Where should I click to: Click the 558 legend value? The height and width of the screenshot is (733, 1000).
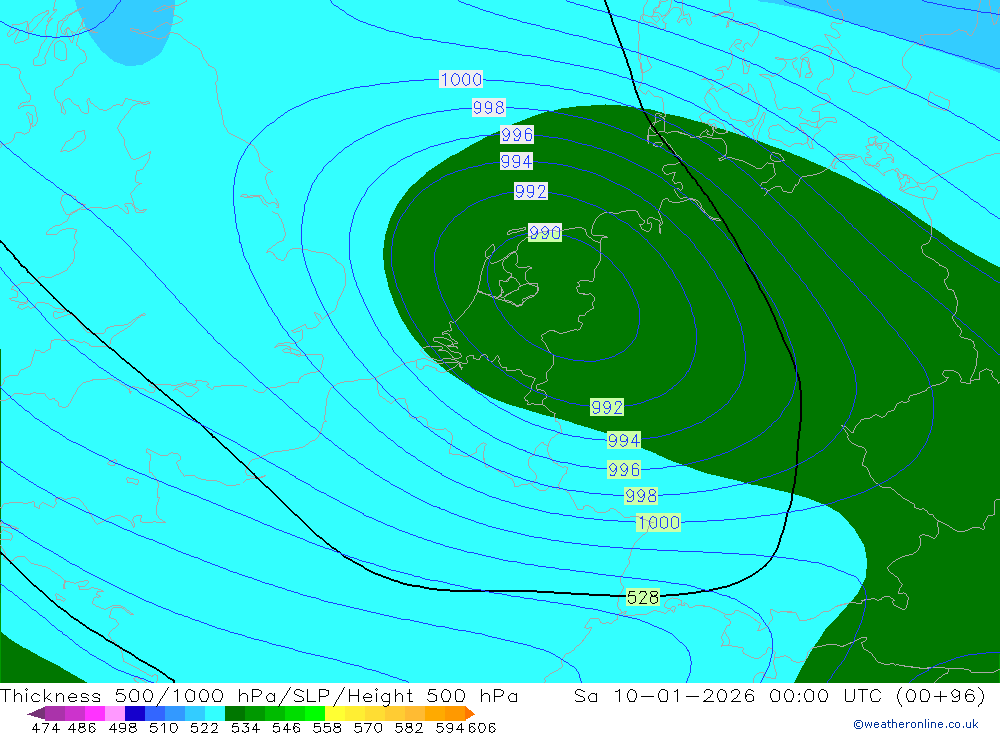click(327, 727)
